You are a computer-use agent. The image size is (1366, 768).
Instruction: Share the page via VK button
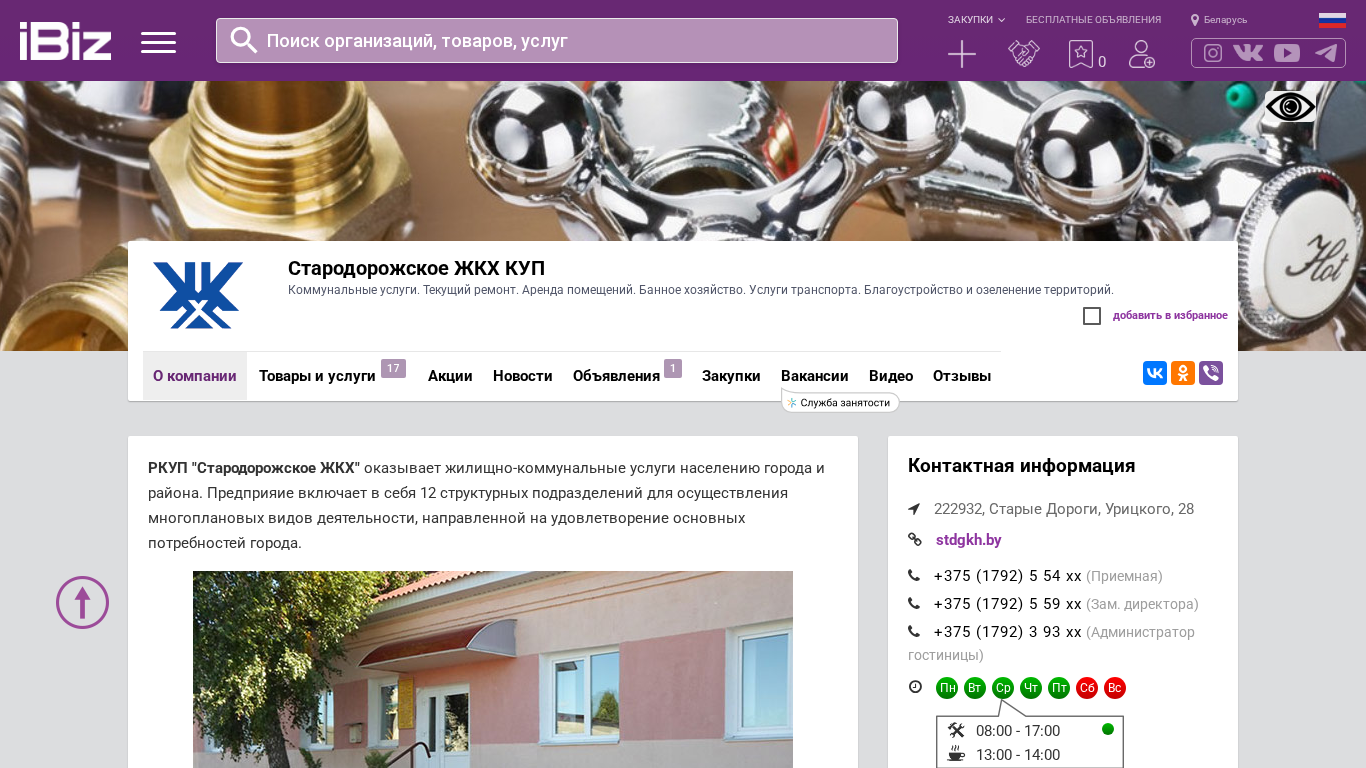pyautogui.click(x=1155, y=373)
